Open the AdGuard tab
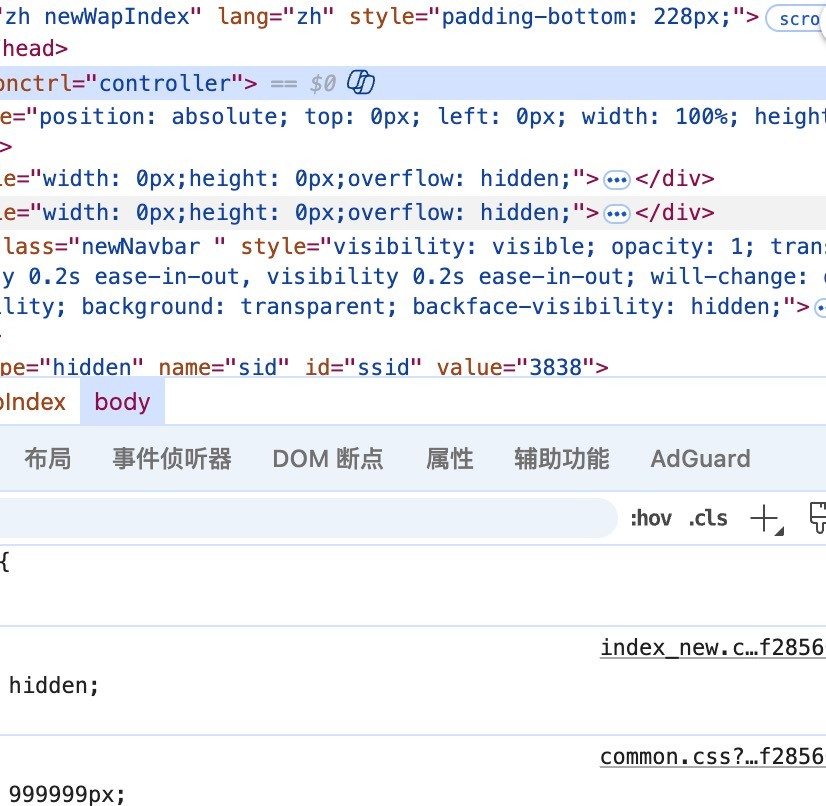The image size is (826, 806). click(x=700, y=459)
